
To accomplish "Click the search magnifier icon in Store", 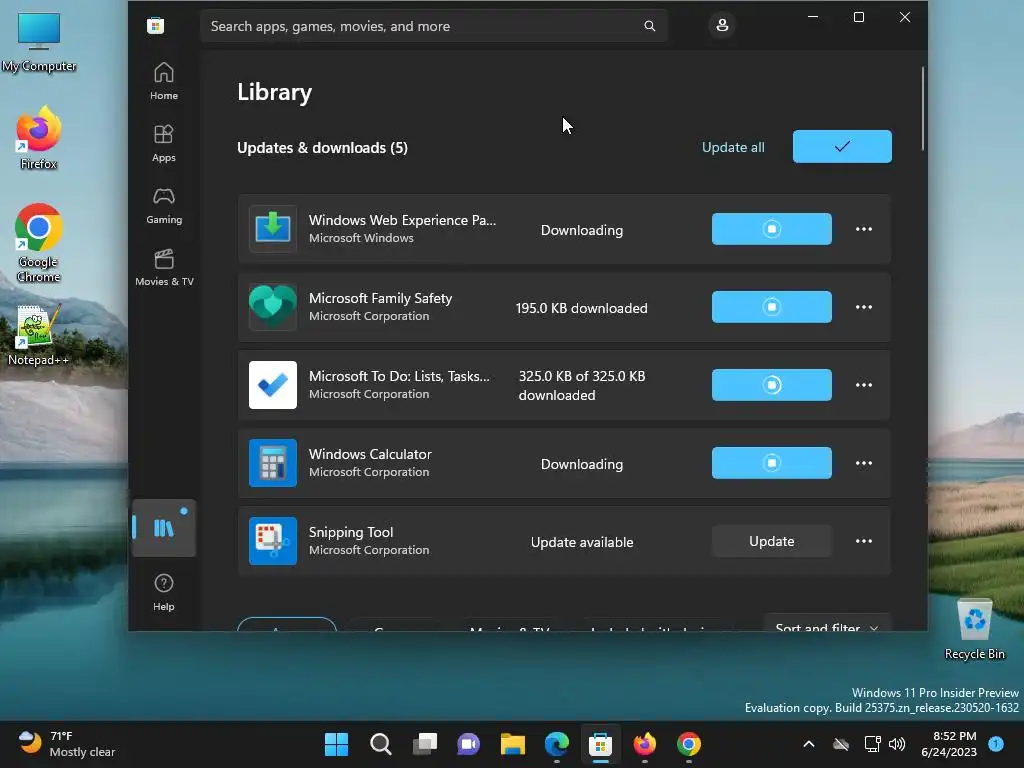I will click(649, 26).
